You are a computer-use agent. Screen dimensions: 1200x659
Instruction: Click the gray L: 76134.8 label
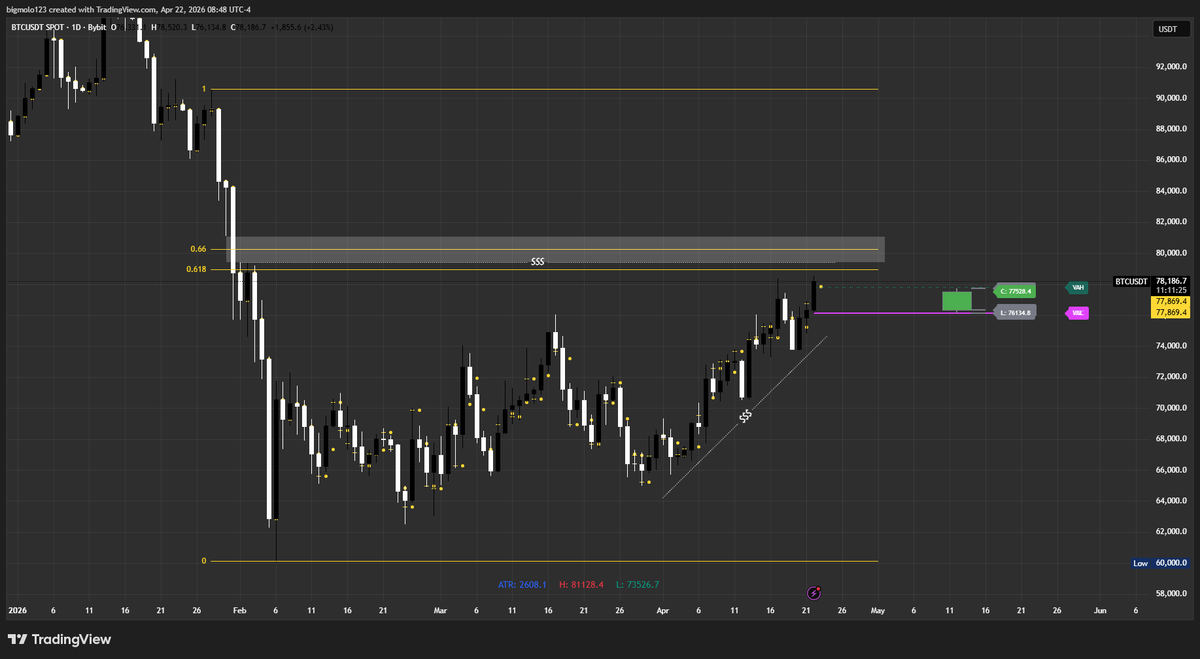pyautogui.click(x=1014, y=313)
